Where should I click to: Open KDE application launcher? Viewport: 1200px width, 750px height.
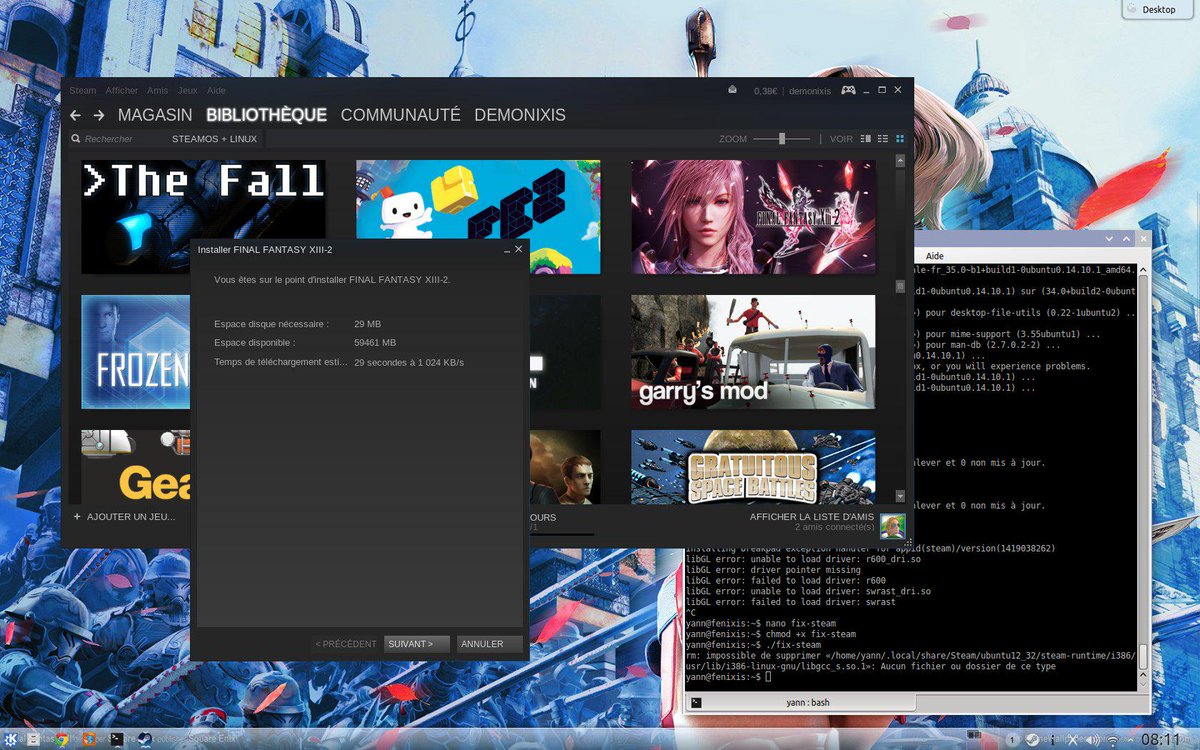(12, 739)
